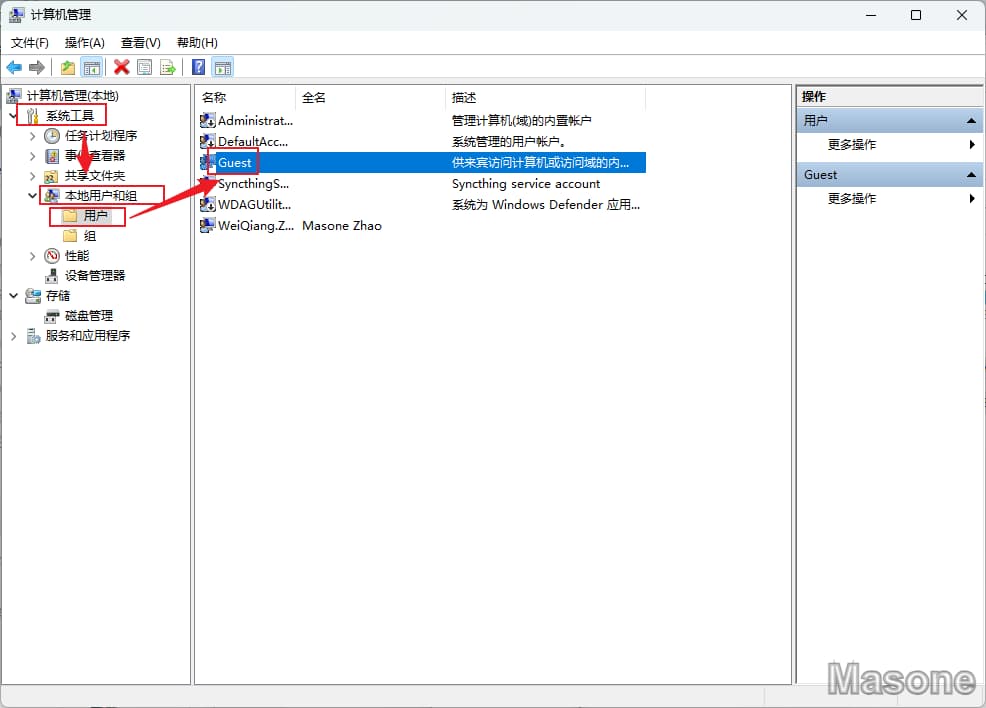986x708 pixels.
Task: Click the Storage node icon
Action: click(33, 296)
